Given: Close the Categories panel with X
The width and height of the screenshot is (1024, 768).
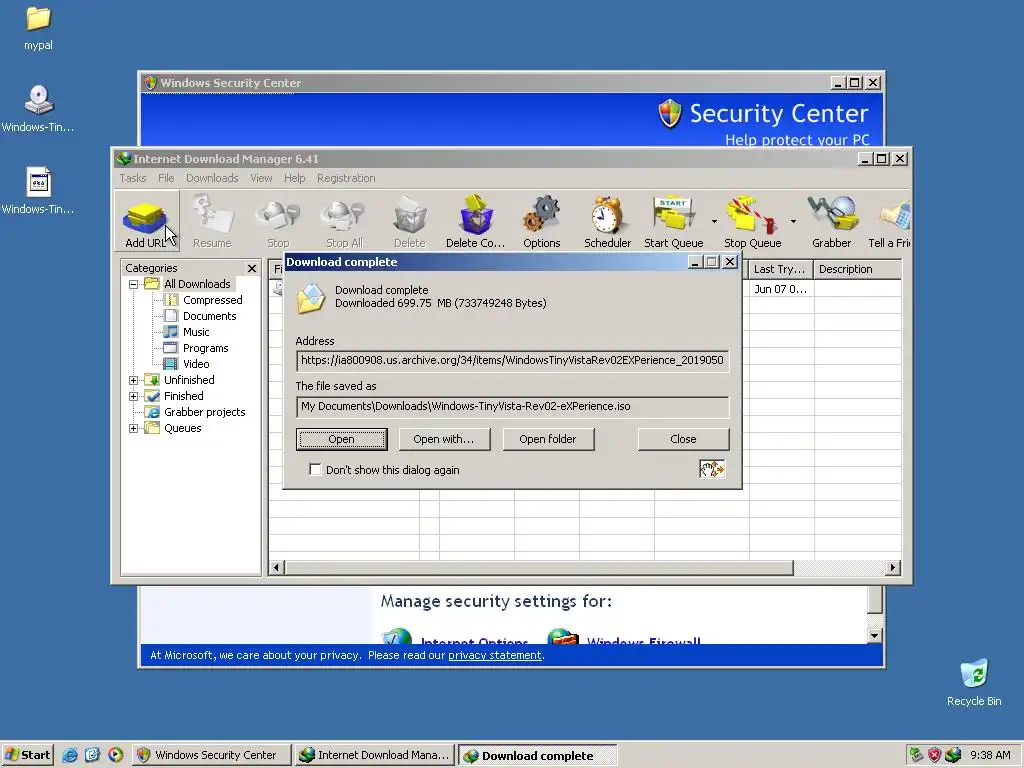Looking at the screenshot, I should tap(251, 268).
